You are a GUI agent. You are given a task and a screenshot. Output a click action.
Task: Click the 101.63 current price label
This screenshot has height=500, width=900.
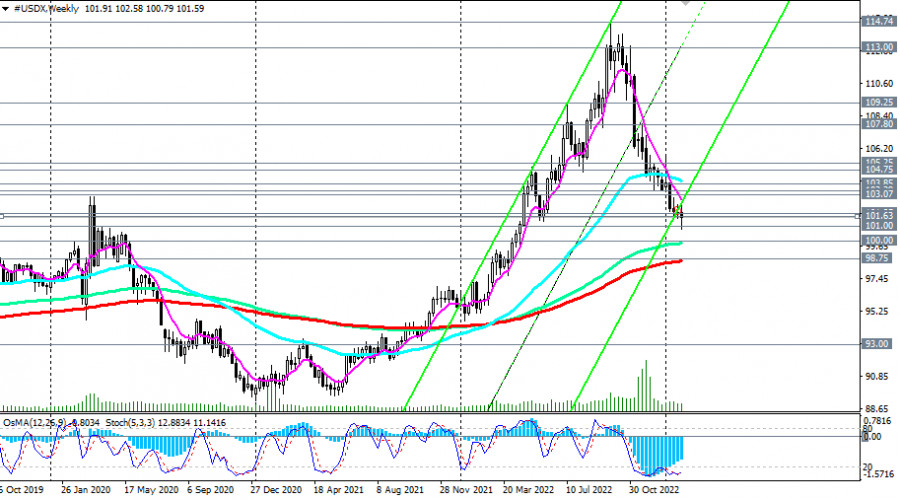click(x=878, y=215)
